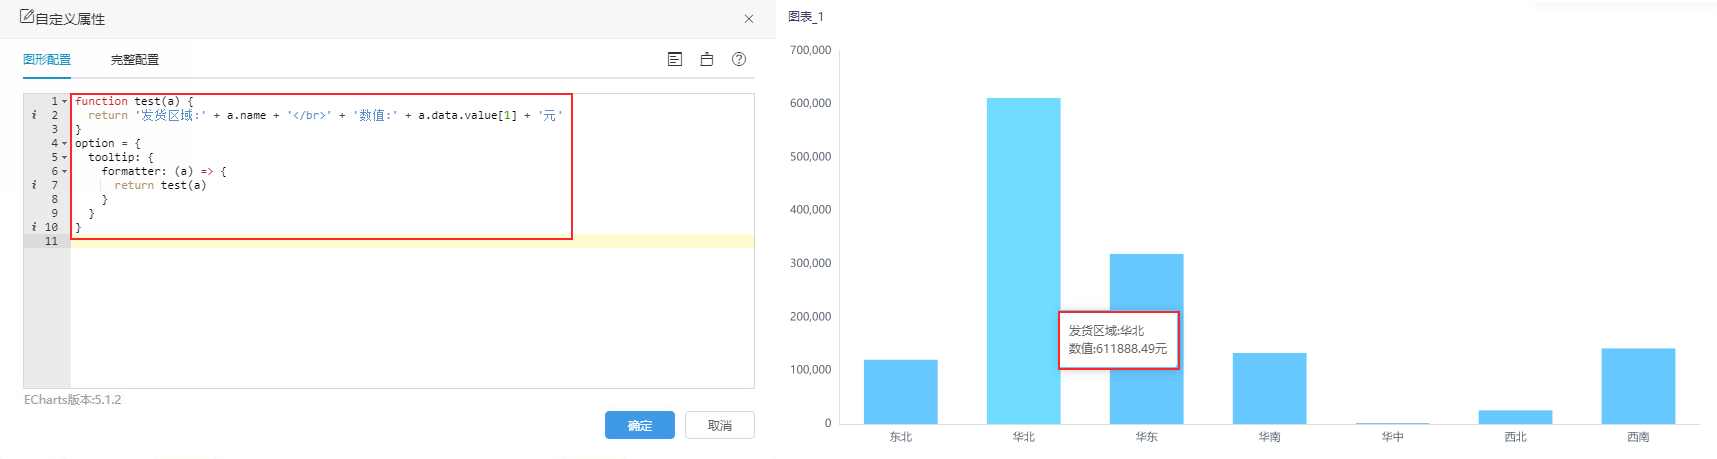Screen dimensions: 1717x459
Task: Click the info marker on line 7
Action: [x=34, y=185]
